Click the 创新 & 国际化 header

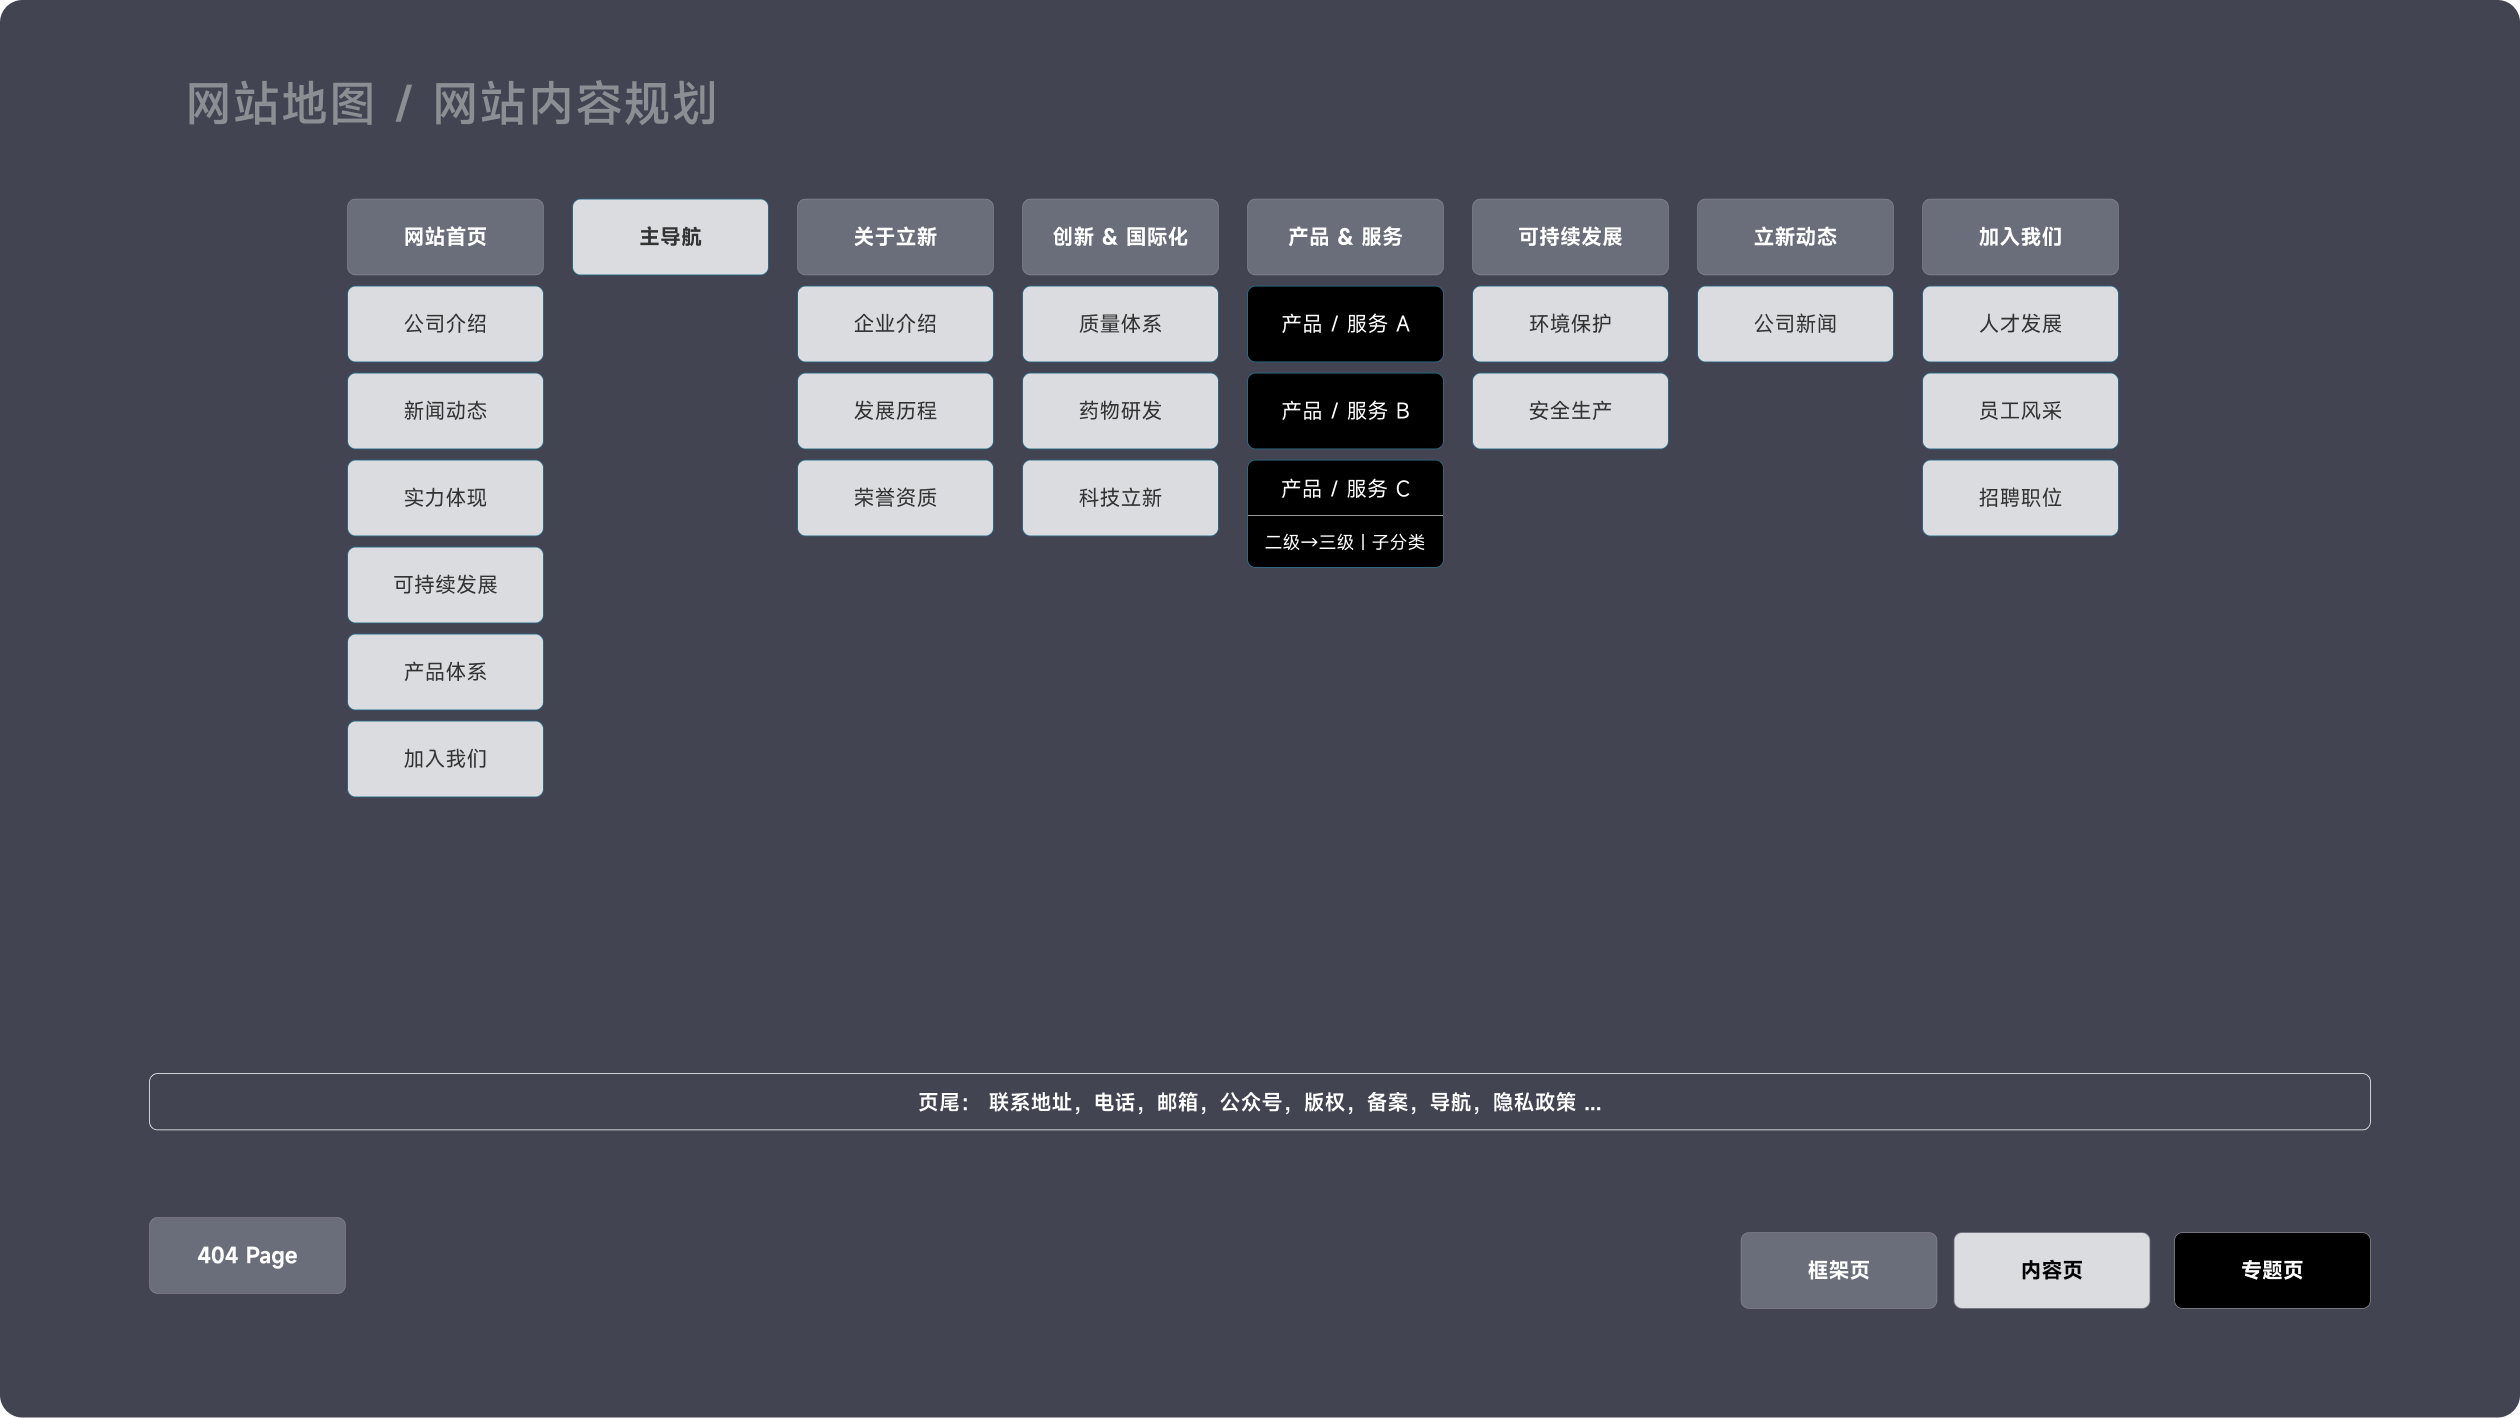click(x=1120, y=237)
